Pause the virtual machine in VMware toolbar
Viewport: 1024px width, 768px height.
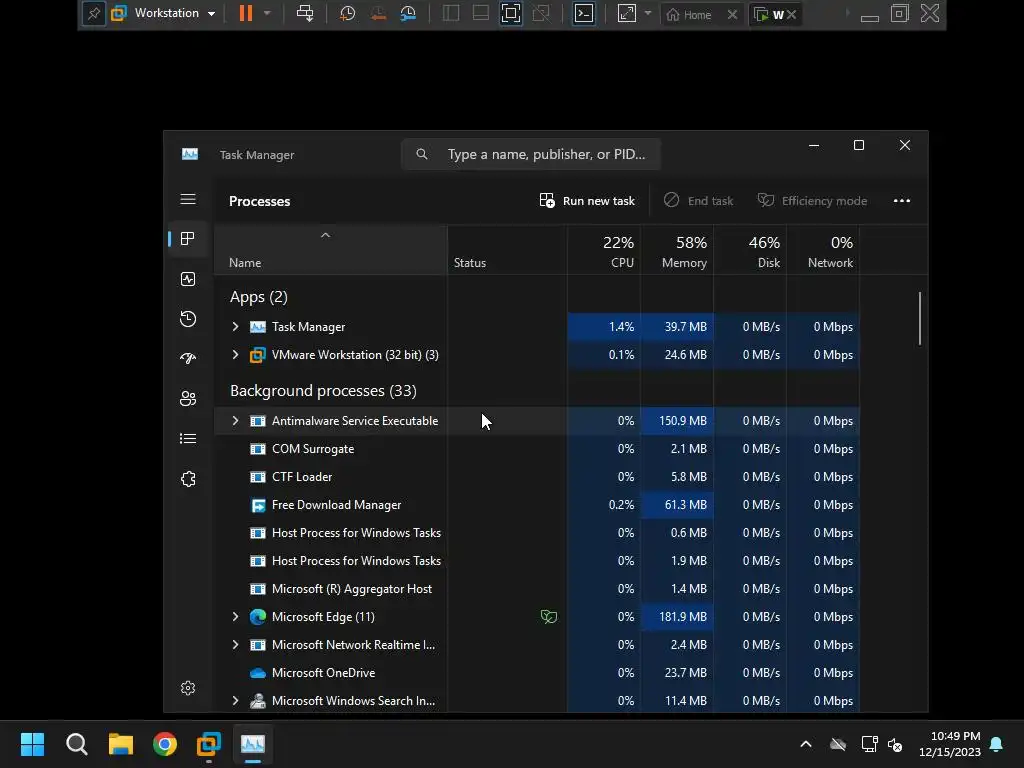(246, 13)
